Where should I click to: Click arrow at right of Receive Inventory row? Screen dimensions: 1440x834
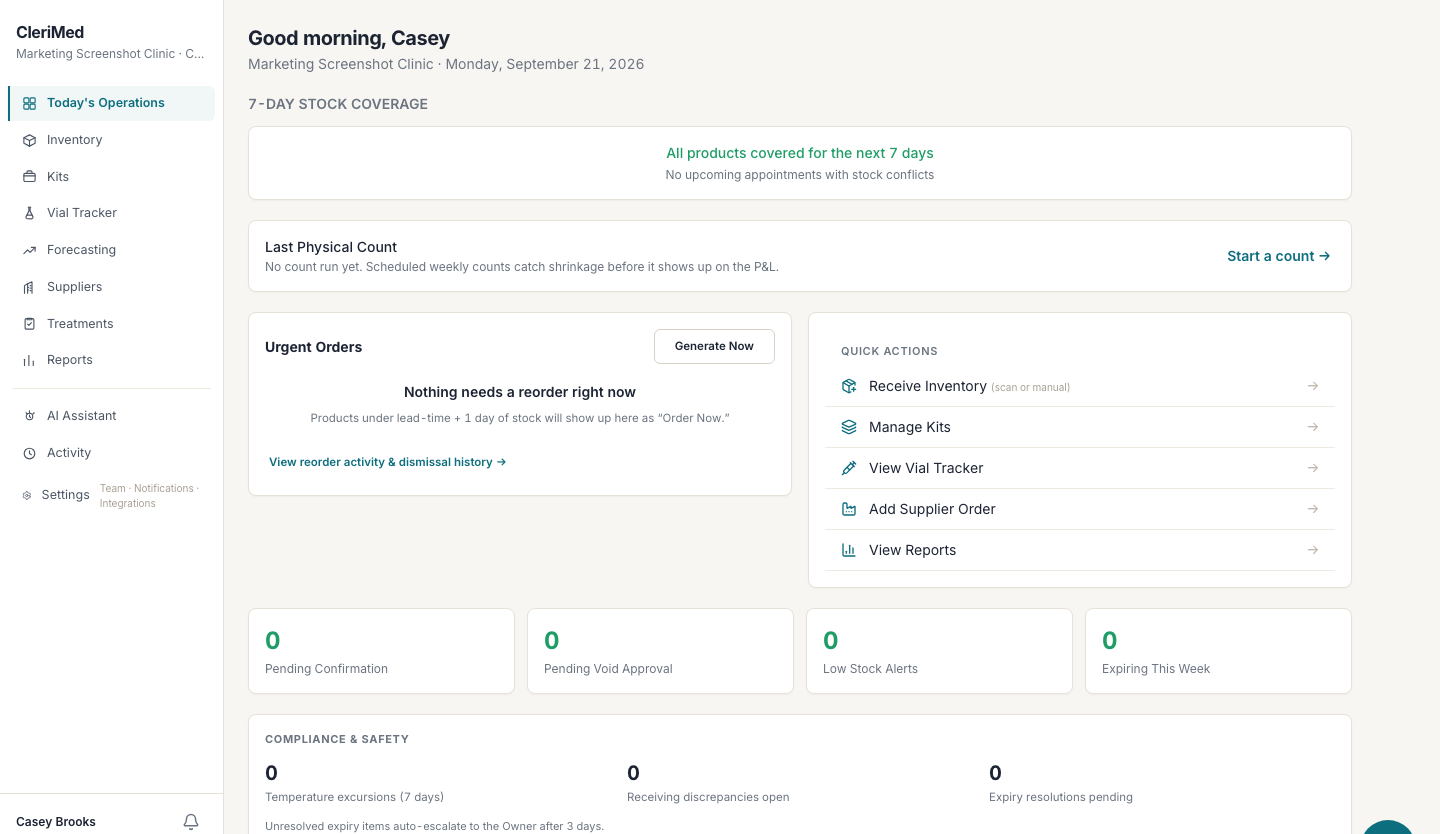pyautogui.click(x=1313, y=386)
